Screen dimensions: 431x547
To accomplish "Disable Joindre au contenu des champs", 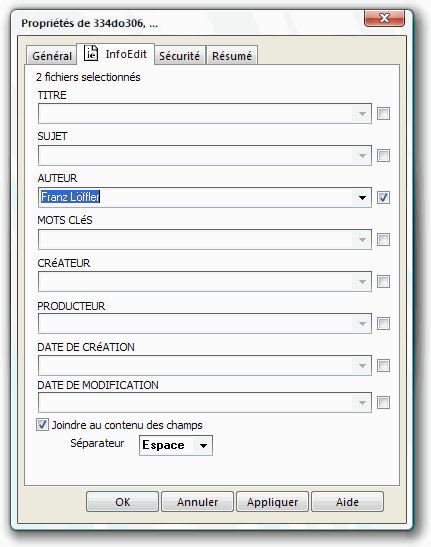I will (42, 425).
